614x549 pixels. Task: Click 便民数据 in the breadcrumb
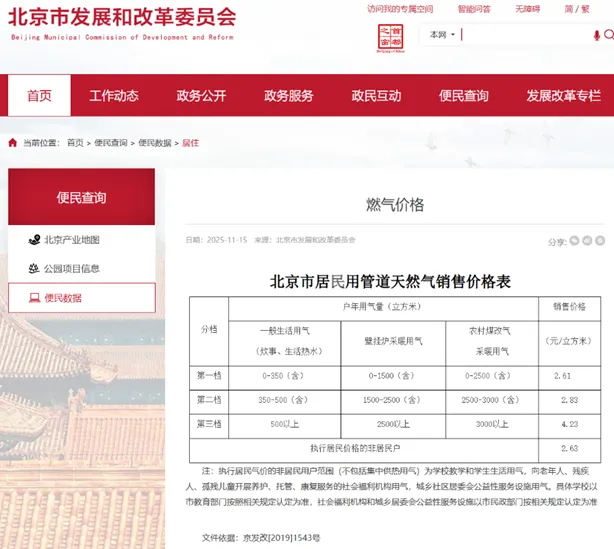tap(155, 143)
